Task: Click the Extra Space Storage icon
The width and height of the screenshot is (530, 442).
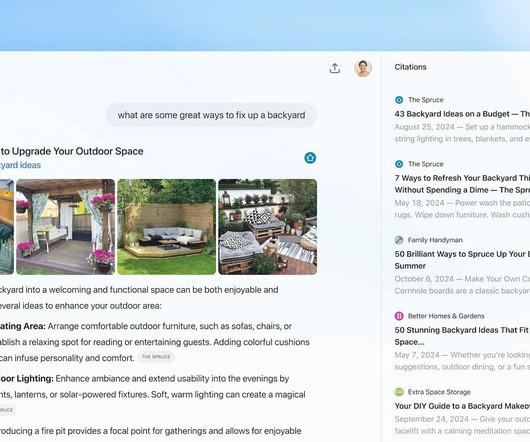Action: click(x=399, y=392)
